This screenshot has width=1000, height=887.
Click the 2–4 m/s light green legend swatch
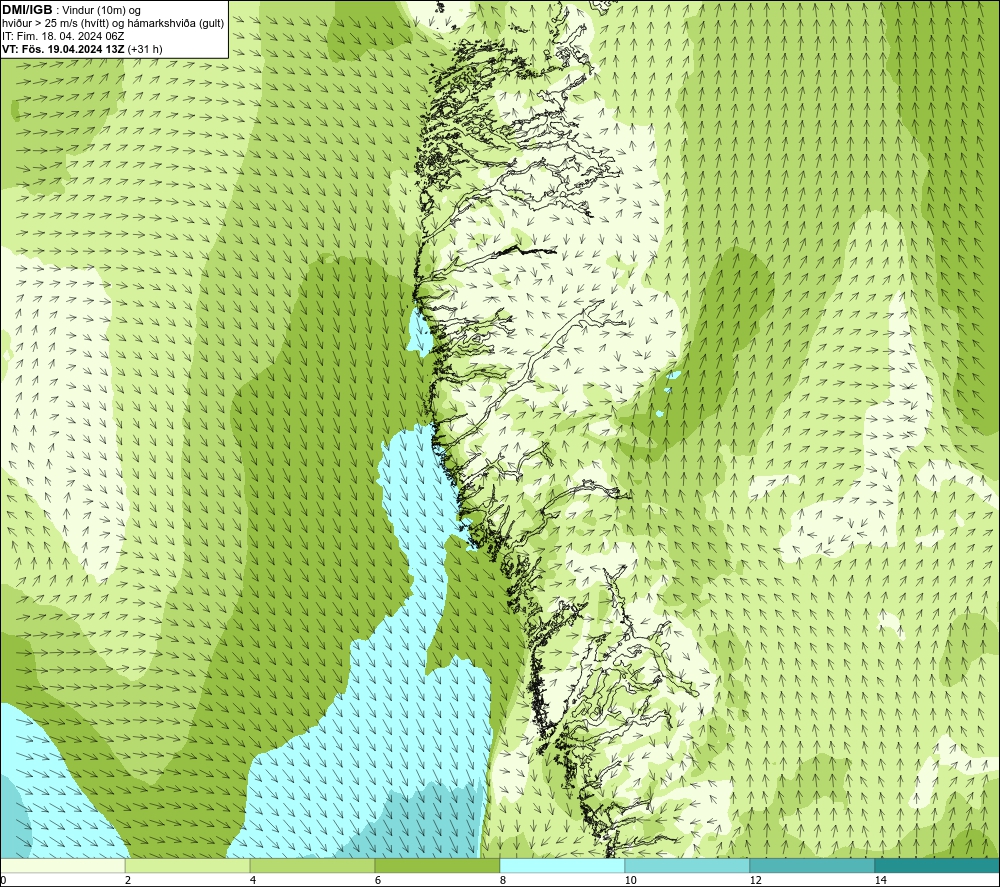[188, 866]
